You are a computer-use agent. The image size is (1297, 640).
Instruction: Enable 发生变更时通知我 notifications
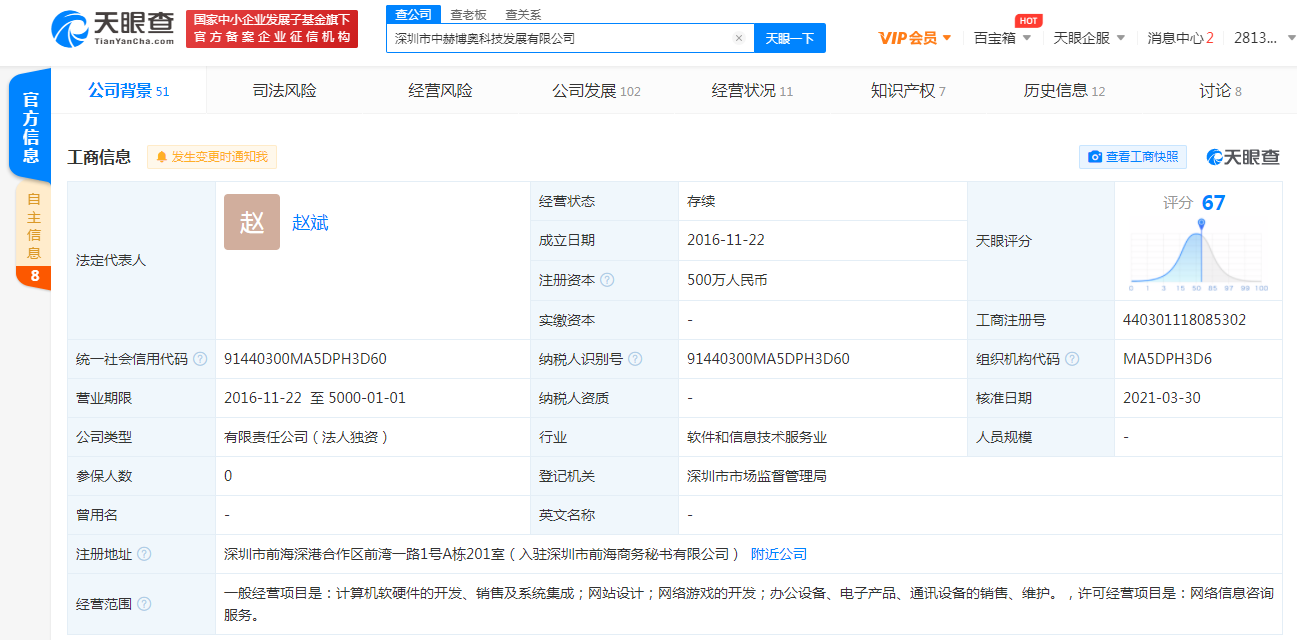click(211, 157)
